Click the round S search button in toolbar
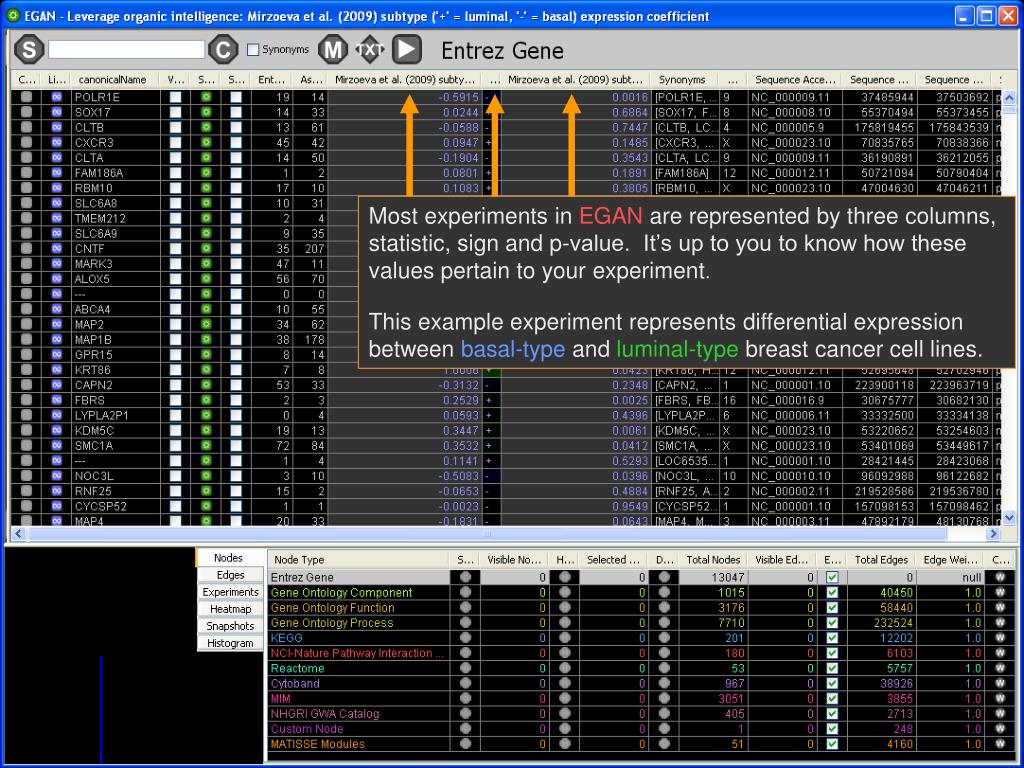Viewport: 1024px width, 768px height. [x=29, y=50]
